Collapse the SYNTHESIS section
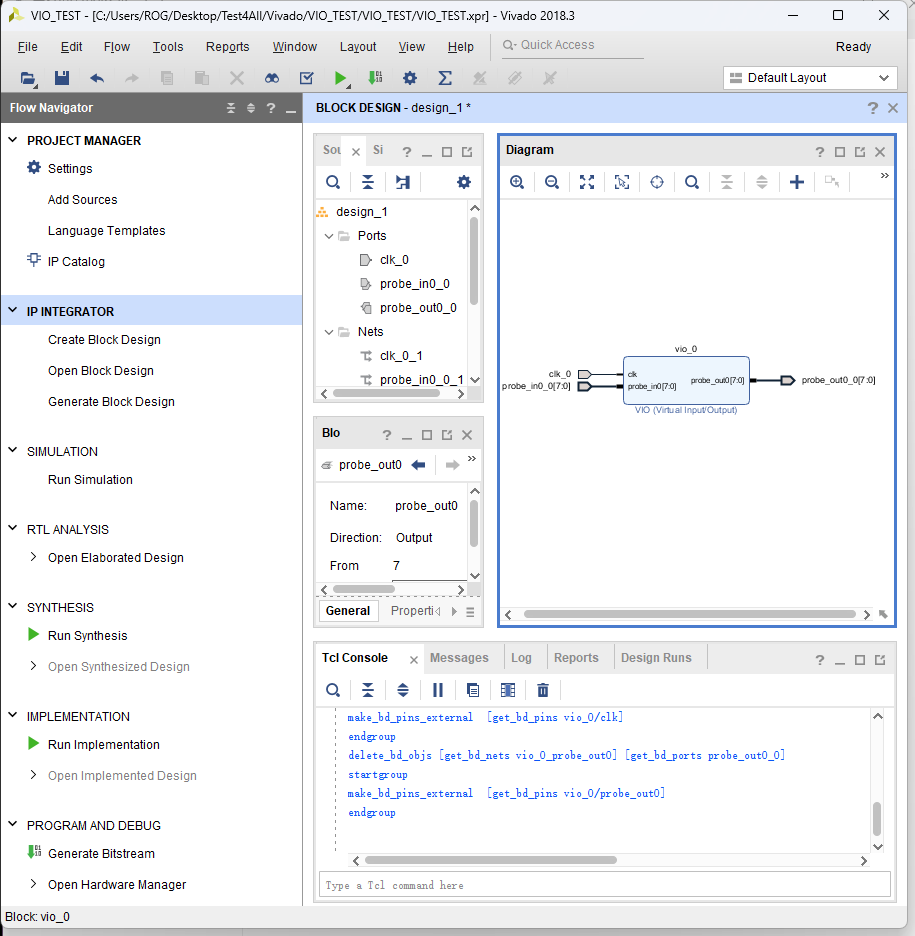This screenshot has width=915, height=936. point(13,606)
